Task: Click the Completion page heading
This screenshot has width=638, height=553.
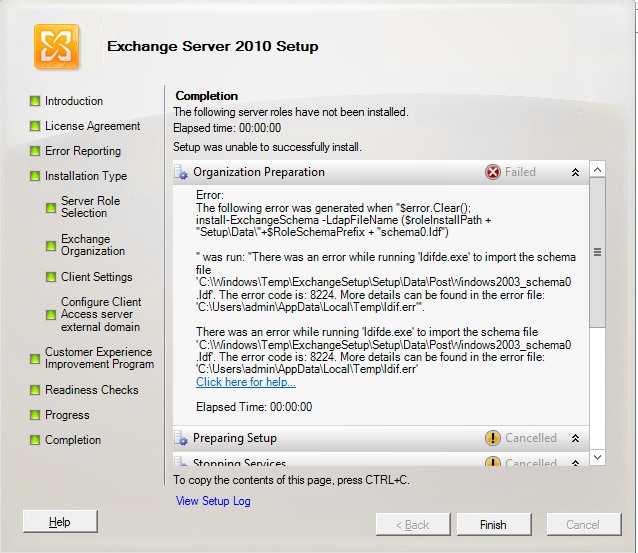Action: [x=207, y=96]
